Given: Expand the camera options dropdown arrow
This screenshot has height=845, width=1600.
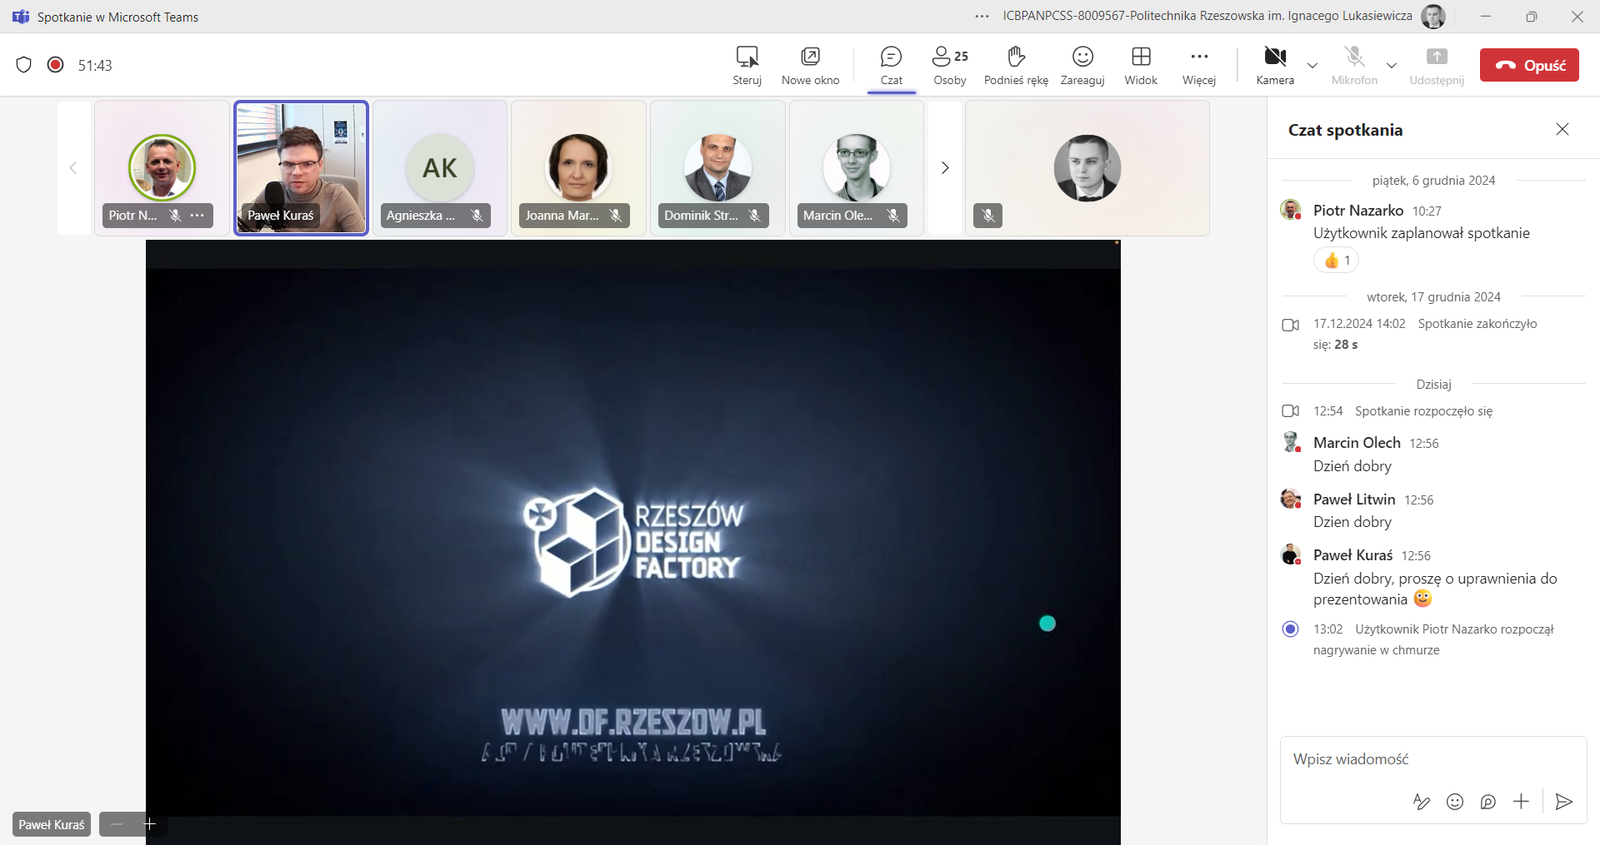Looking at the screenshot, I should 1312,66.
